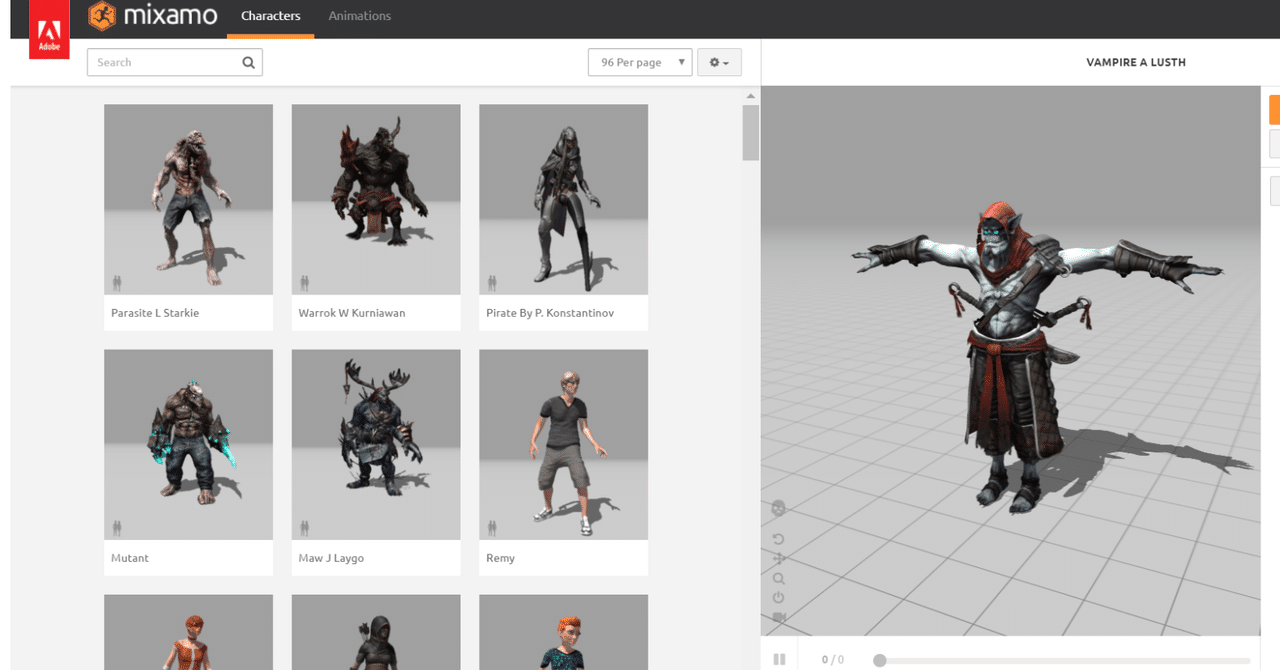Click the '0 / 0' frame counter
Screen dimensions: 1280x670
pos(833,660)
